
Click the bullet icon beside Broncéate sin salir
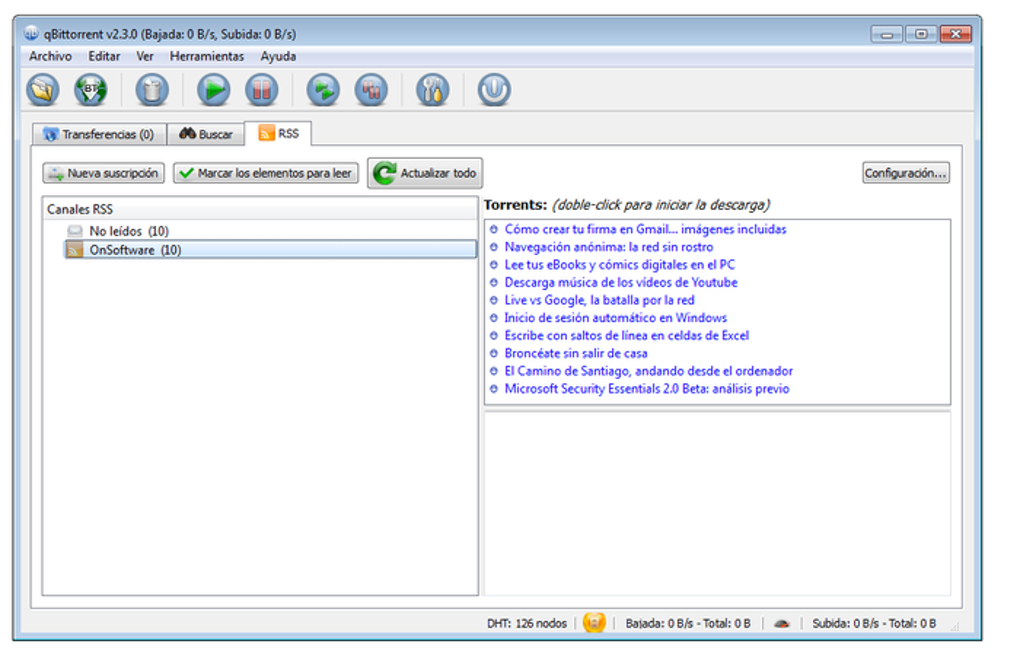(494, 353)
